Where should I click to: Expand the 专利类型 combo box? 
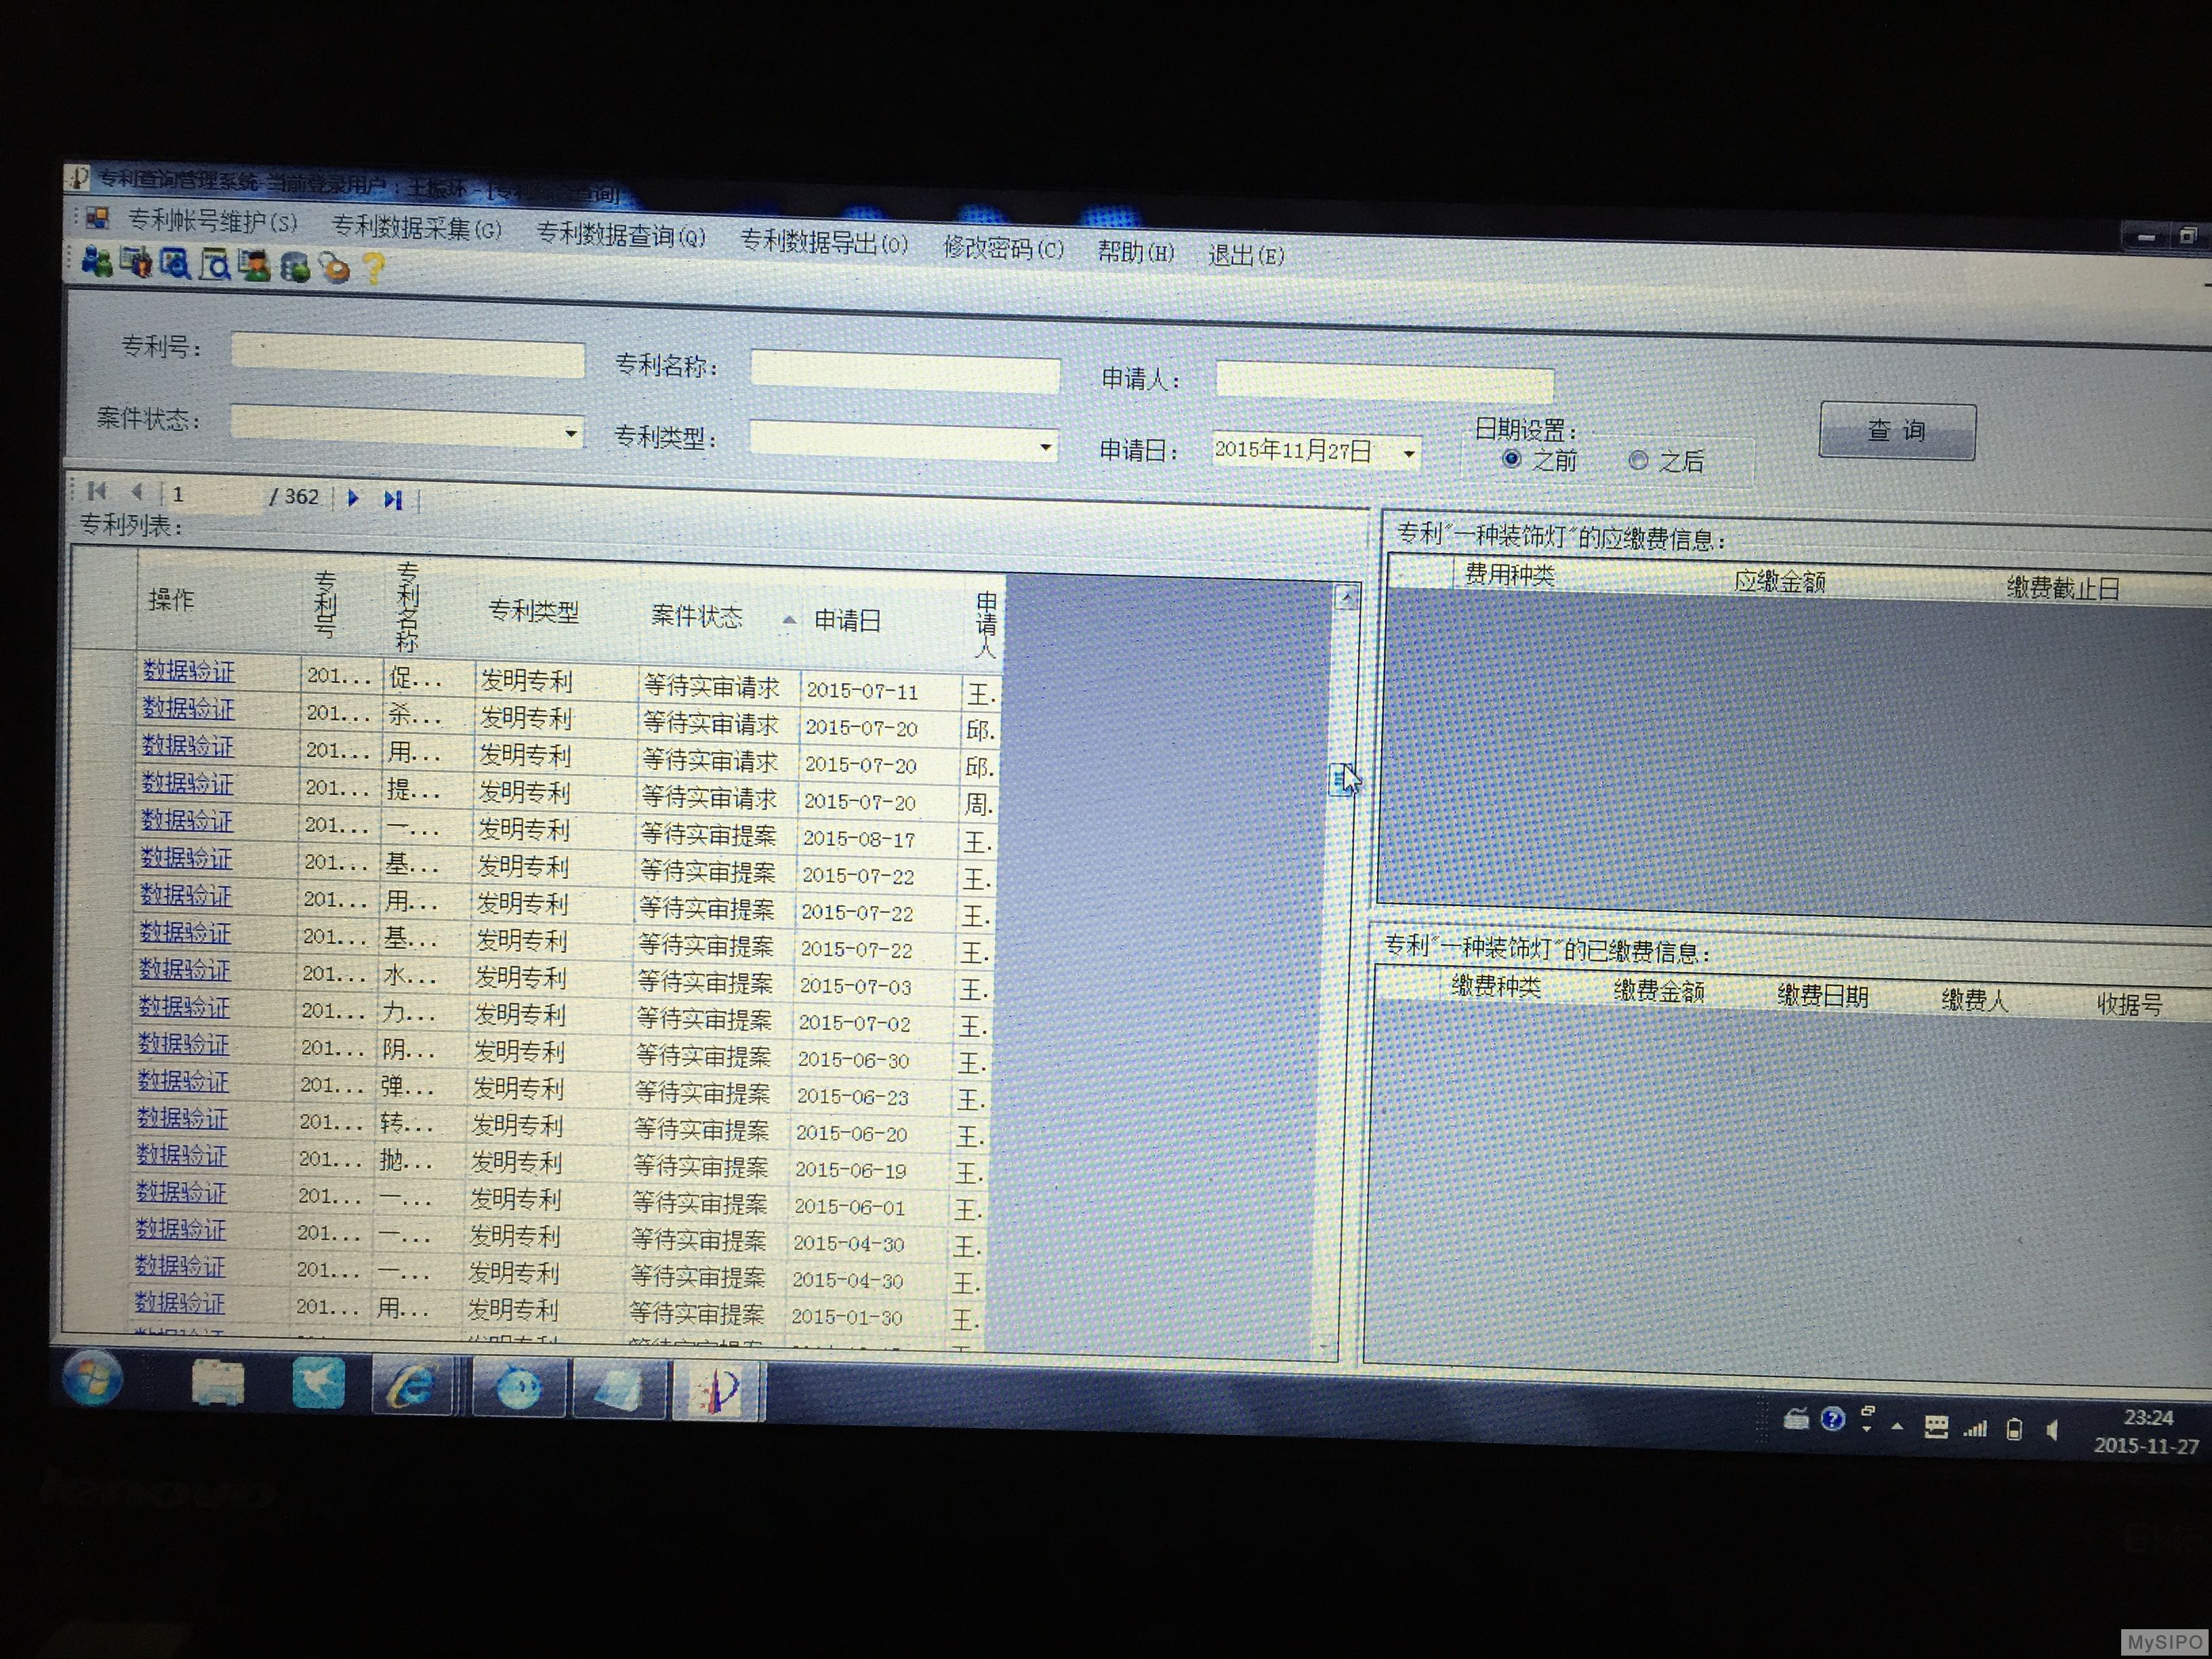1045,446
